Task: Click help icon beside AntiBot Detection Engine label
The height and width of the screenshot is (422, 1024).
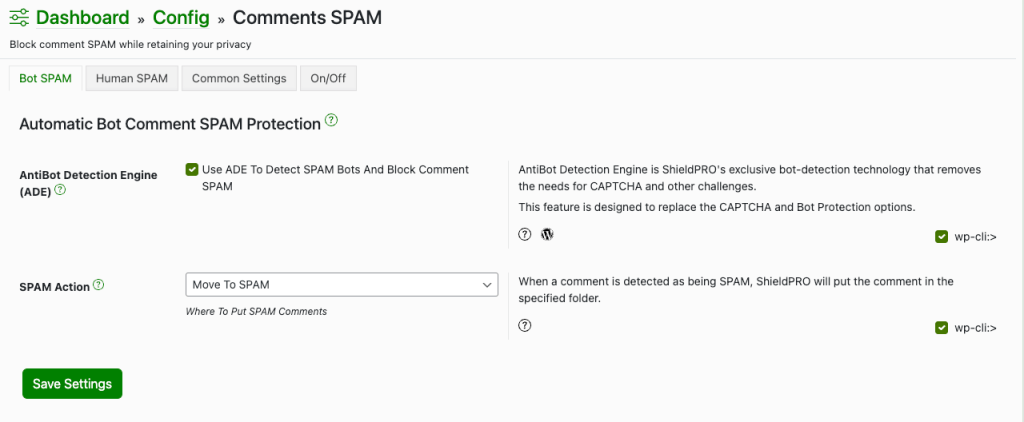Action: point(60,190)
